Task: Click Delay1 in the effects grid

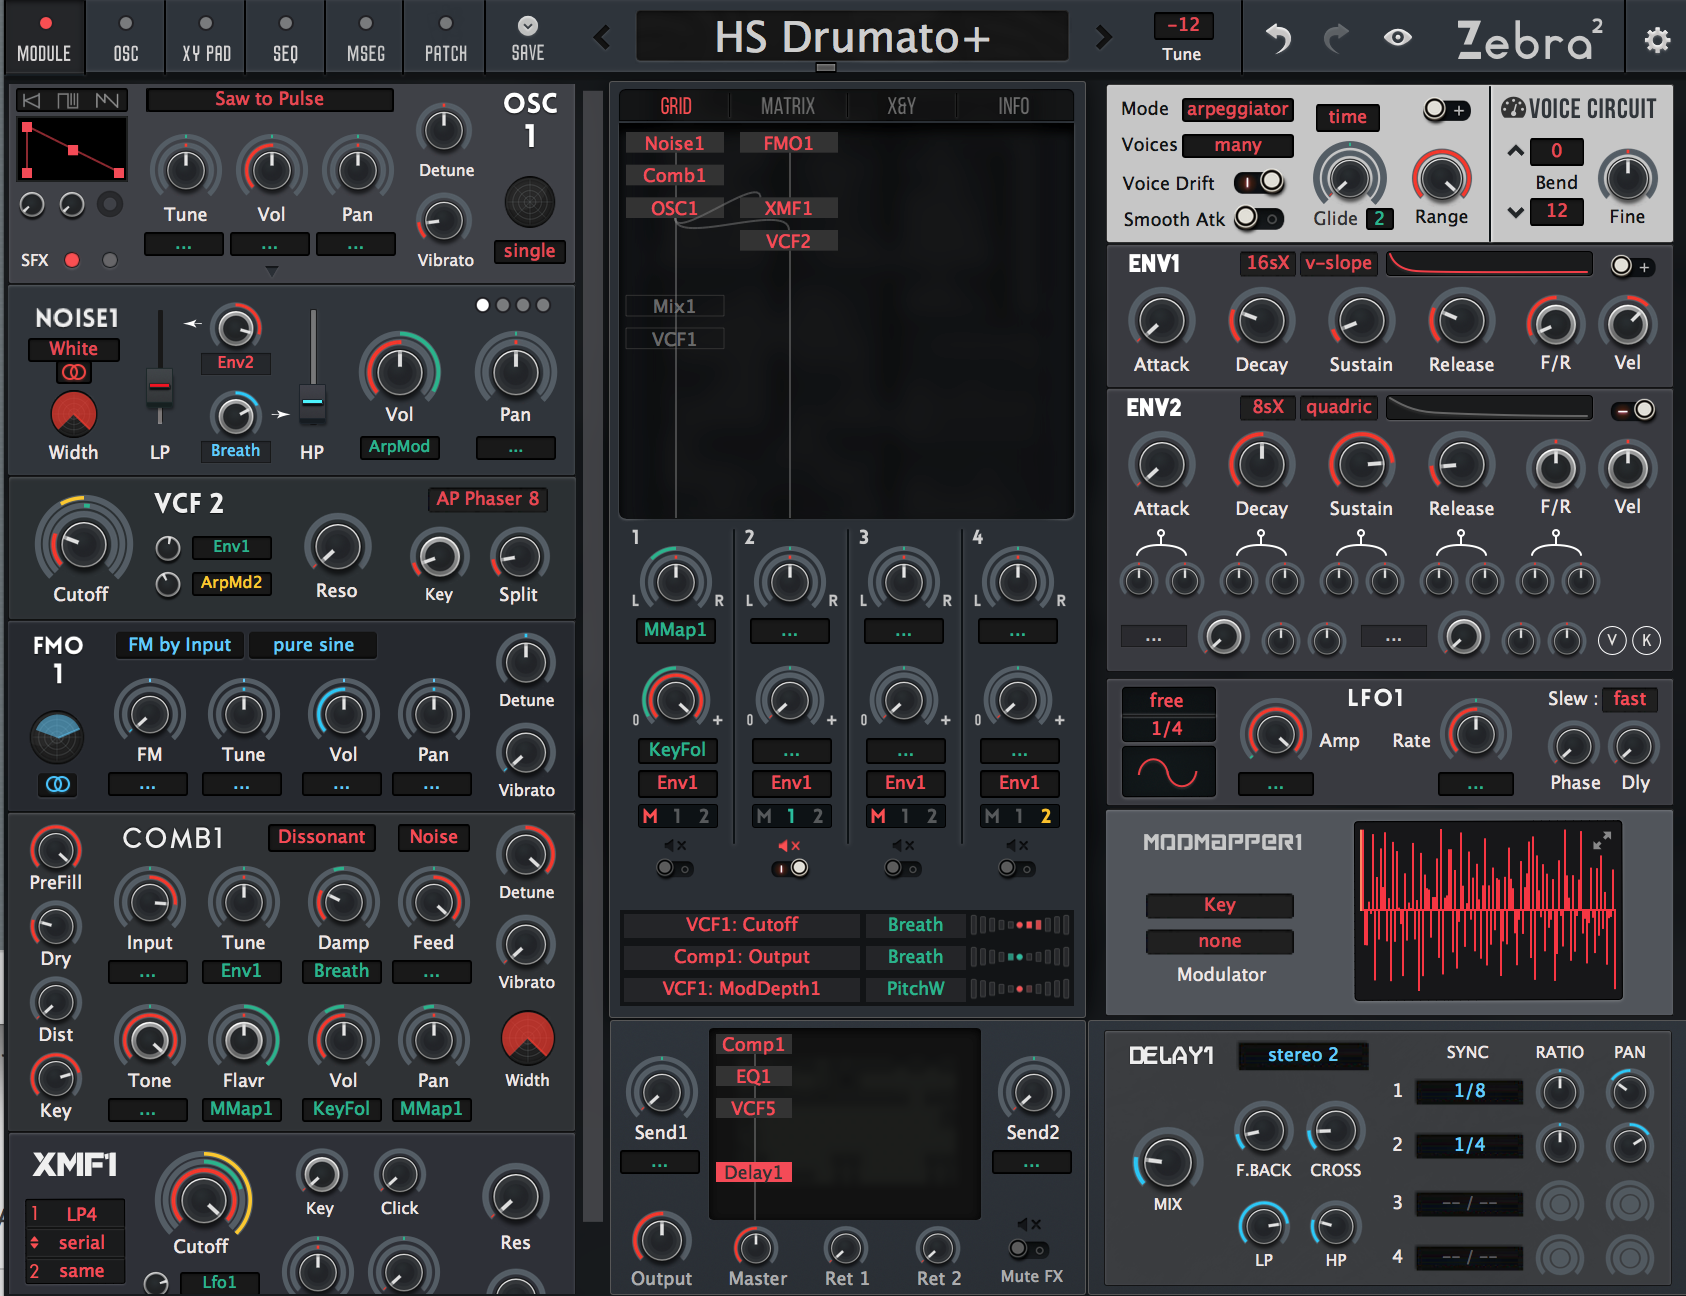Action: click(x=753, y=1172)
